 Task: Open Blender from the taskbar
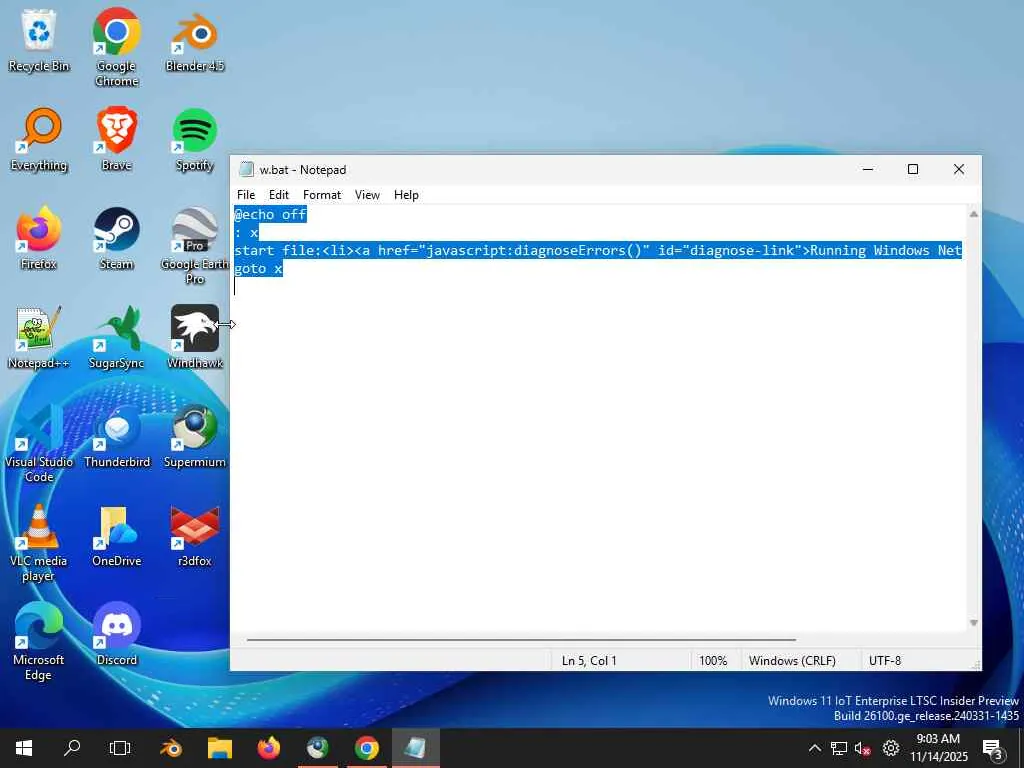[171, 748]
